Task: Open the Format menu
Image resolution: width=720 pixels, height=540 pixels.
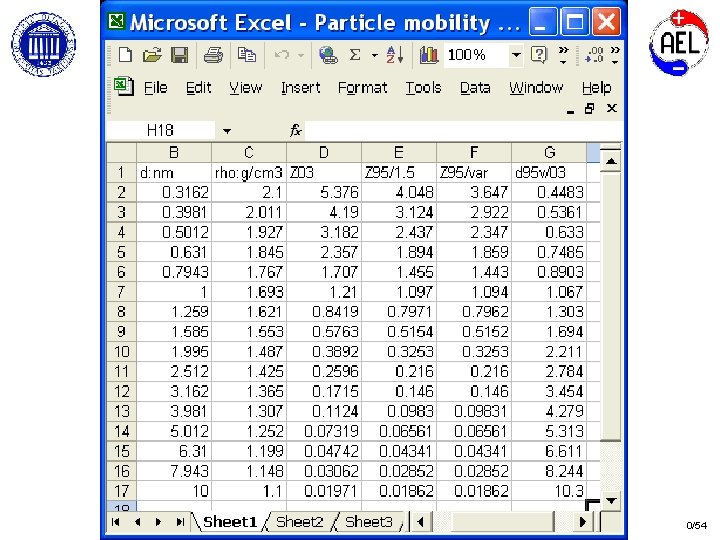Action: click(x=363, y=87)
